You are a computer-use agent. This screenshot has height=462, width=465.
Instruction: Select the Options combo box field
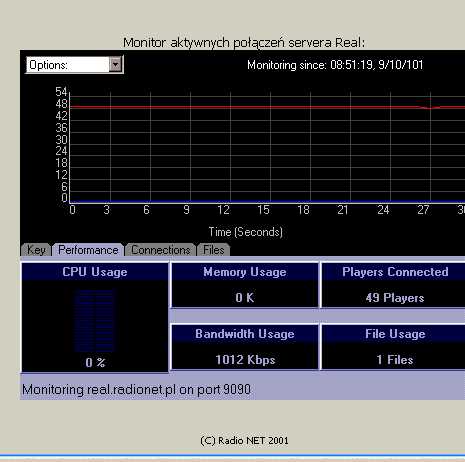click(x=75, y=65)
